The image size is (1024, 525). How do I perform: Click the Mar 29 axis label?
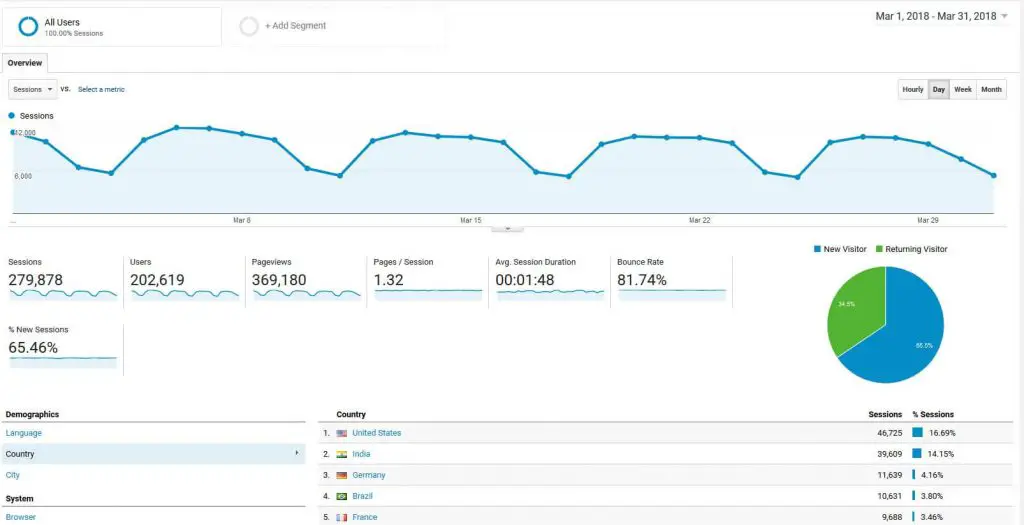928,221
